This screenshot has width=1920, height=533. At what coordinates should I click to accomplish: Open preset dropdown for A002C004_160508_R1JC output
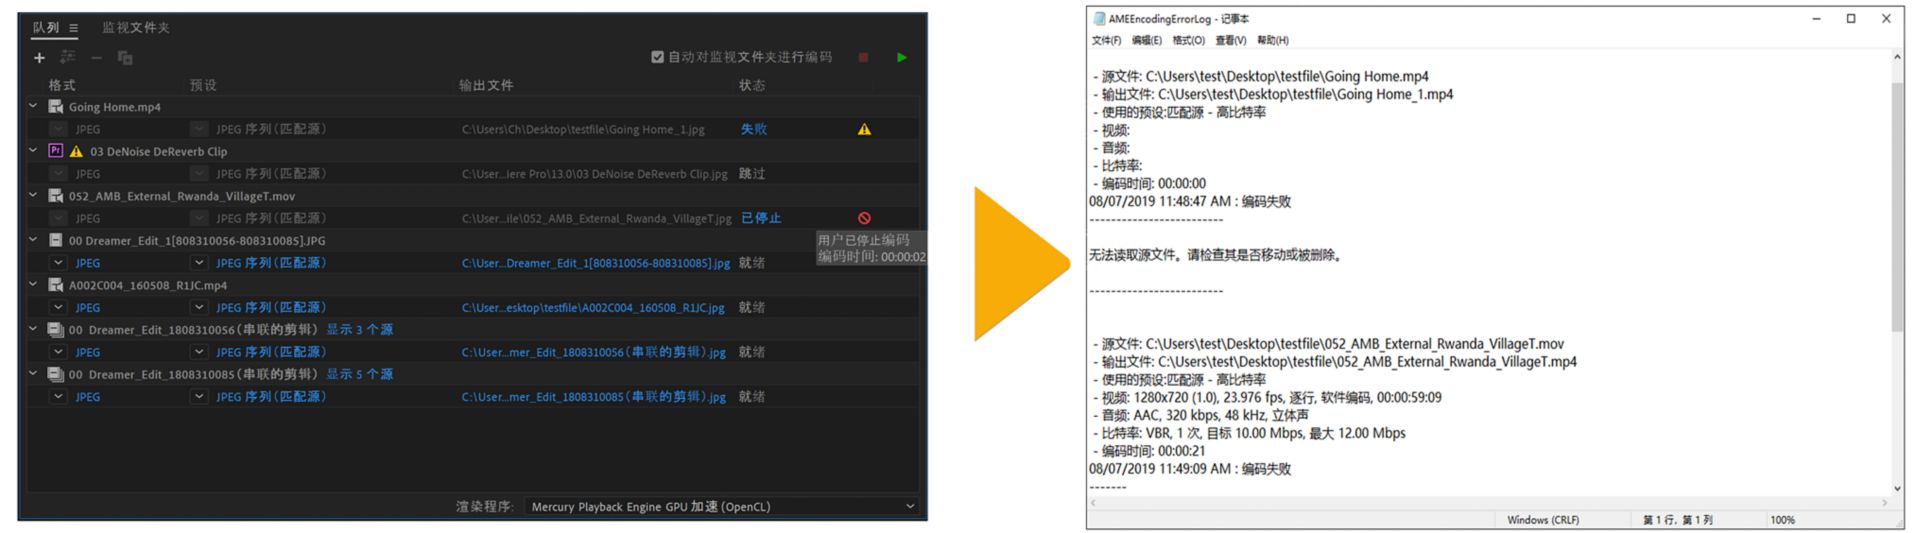click(x=199, y=307)
